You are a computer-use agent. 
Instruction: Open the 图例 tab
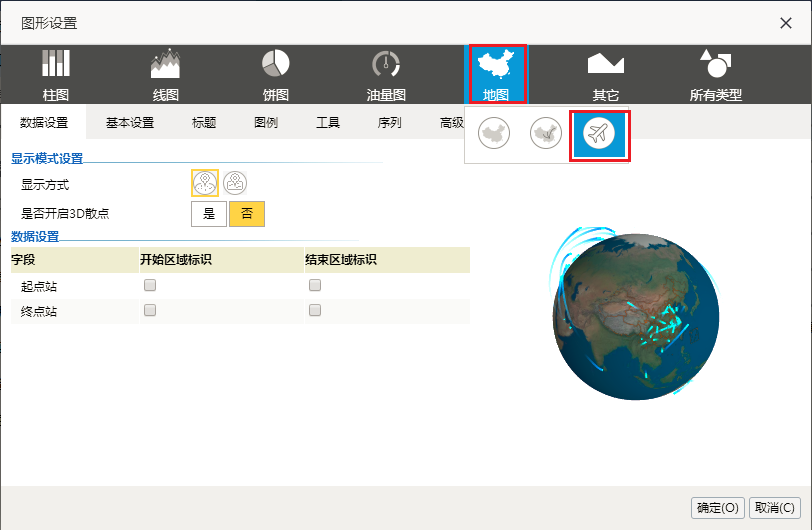266,123
